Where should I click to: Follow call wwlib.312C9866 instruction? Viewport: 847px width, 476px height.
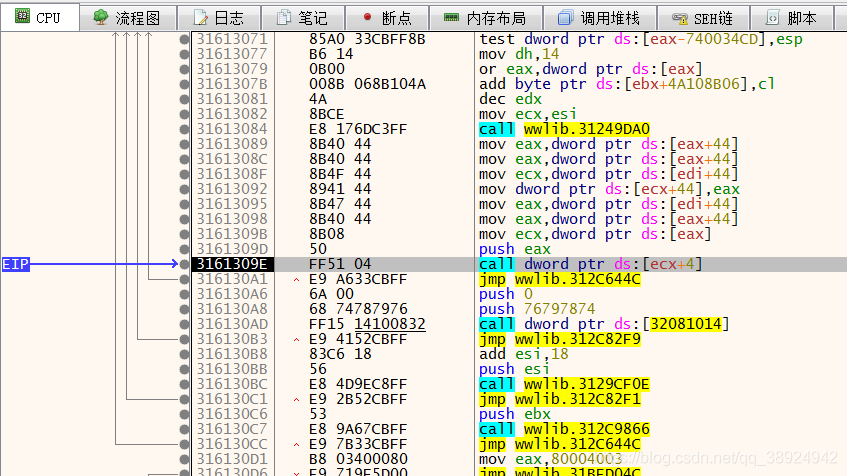pyautogui.click(x=564, y=429)
